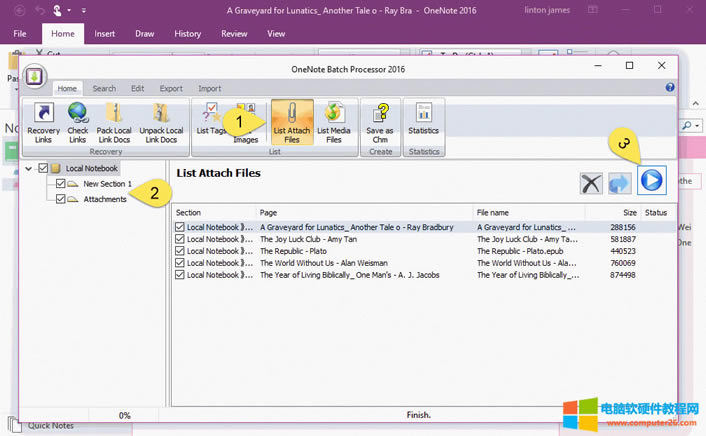Screen dimensions: 706x436
Task: Collapse the Local Notebook tree node
Action: pyautogui.click(x=28, y=169)
